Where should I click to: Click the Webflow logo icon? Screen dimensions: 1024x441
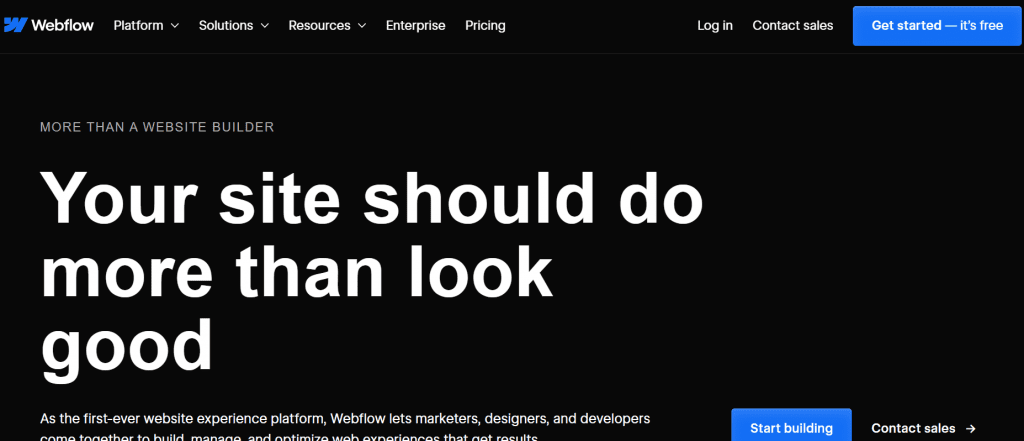pos(15,25)
